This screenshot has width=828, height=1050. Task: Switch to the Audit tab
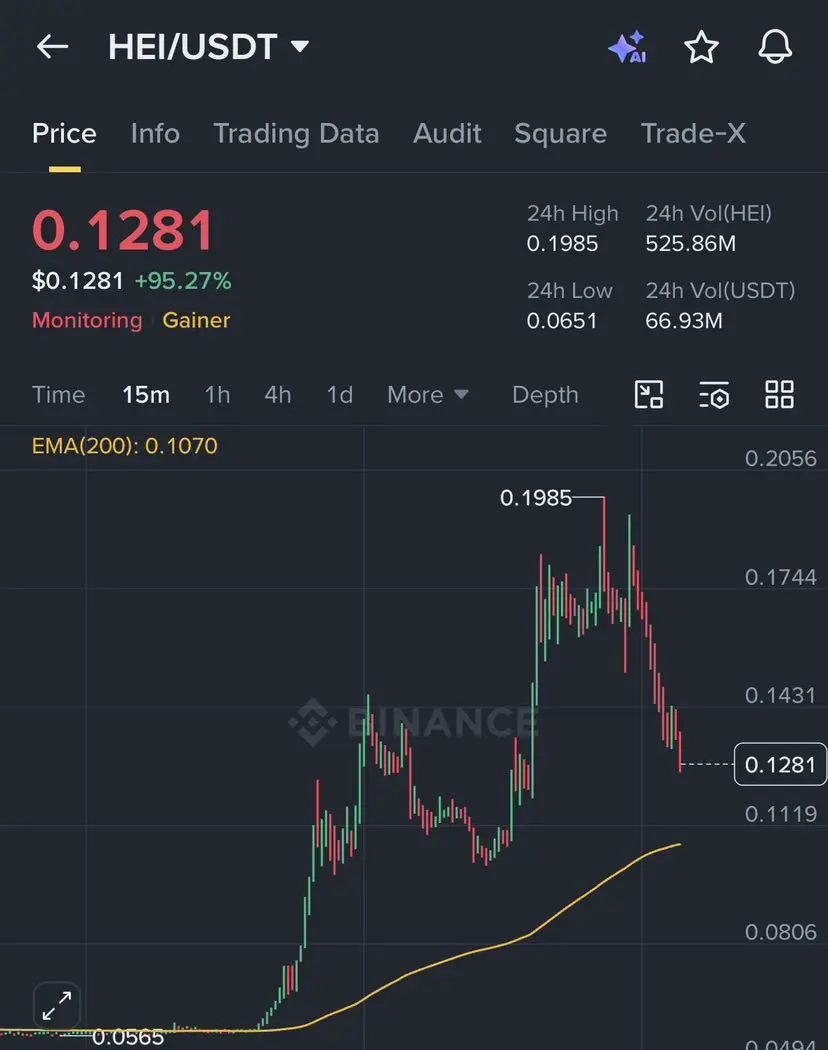coord(447,133)
